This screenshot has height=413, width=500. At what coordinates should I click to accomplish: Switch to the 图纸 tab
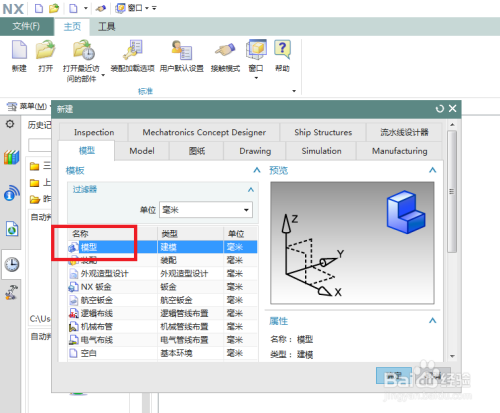click(x=197, y=151)
